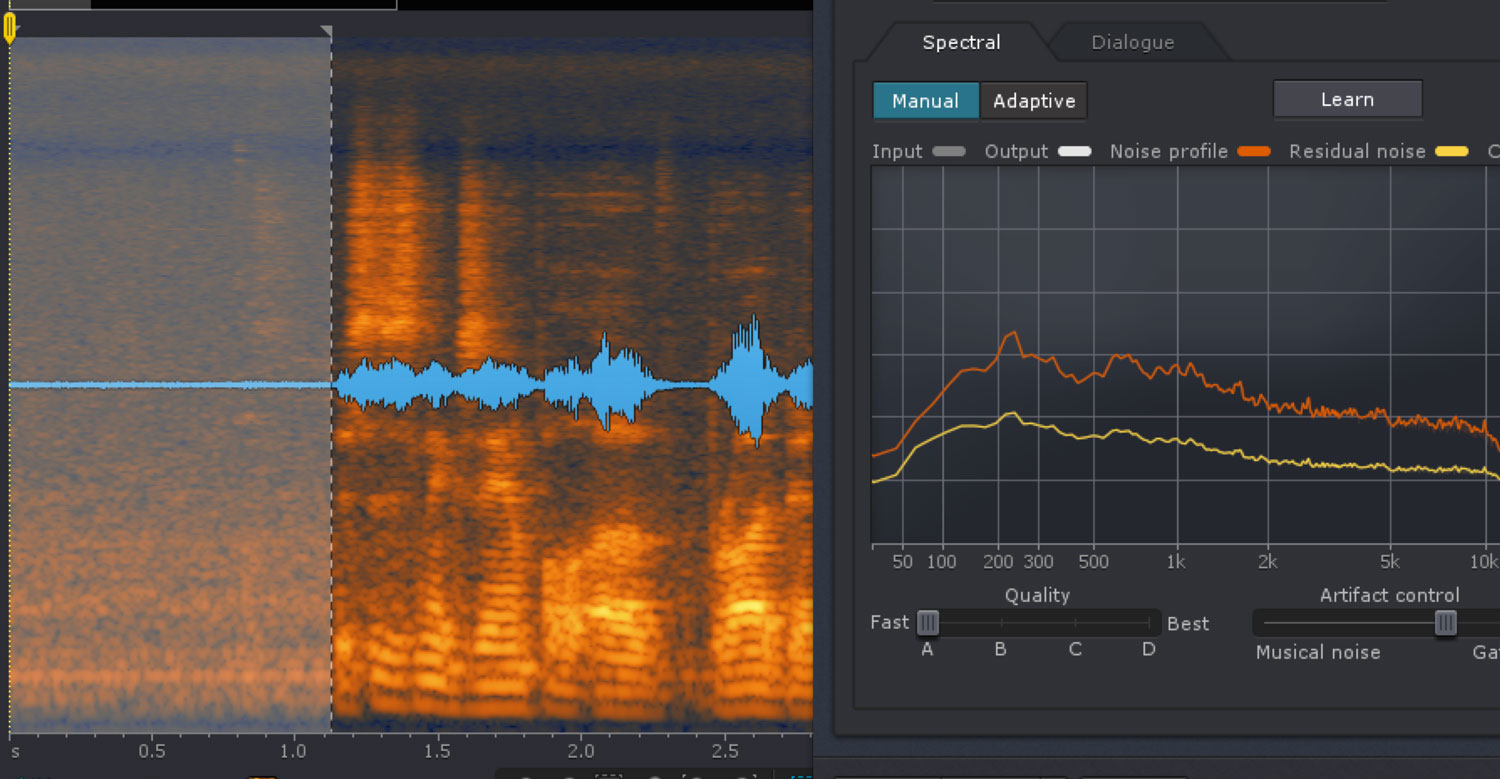
Task: Click the Residual noise yellow legend indicator
Action: click(1451, 151)
